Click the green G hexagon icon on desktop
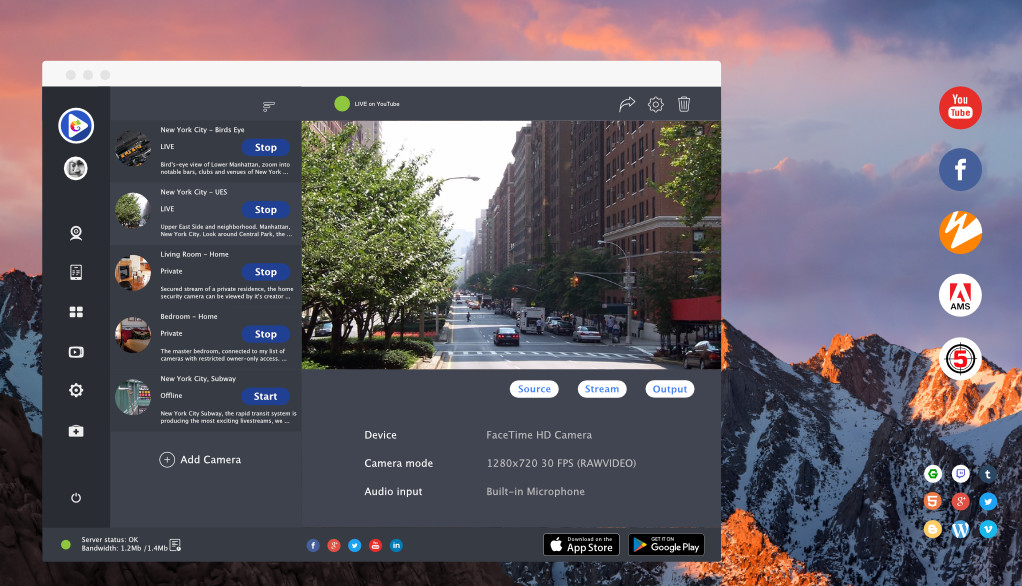Image resolution: width=1022 pixels, height=586 pixels. click(x=933, y=474)
